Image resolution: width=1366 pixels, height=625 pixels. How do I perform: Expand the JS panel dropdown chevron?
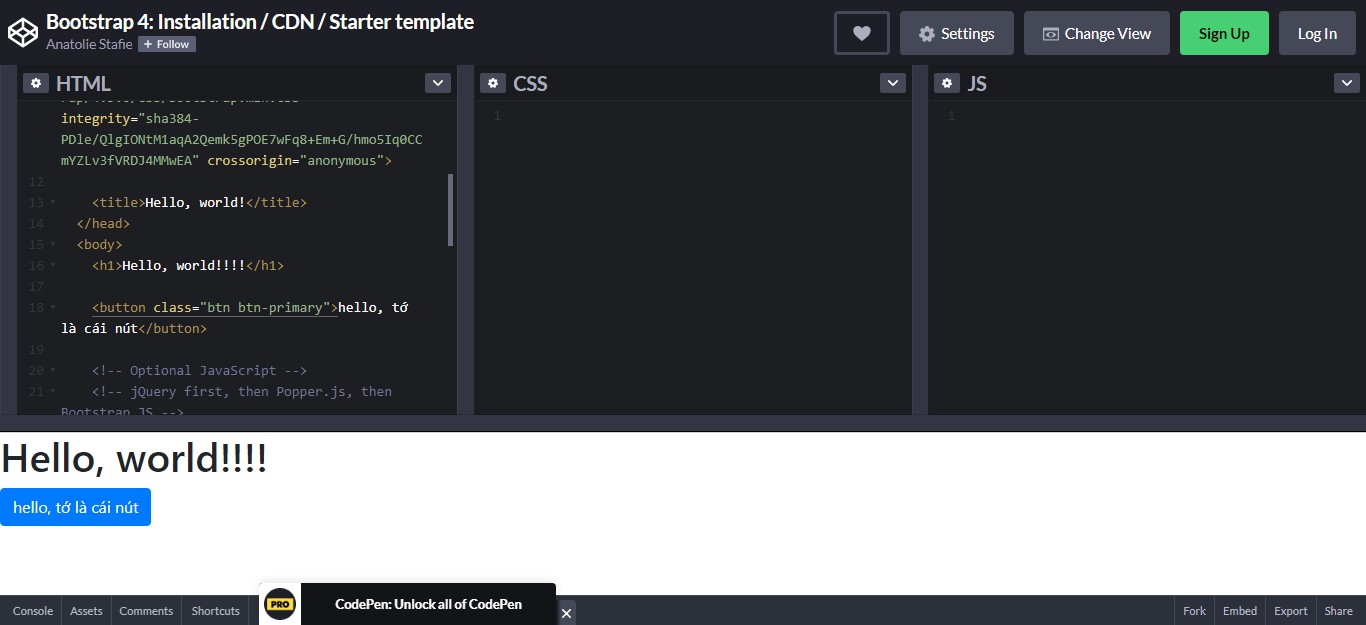[1347, 83]
